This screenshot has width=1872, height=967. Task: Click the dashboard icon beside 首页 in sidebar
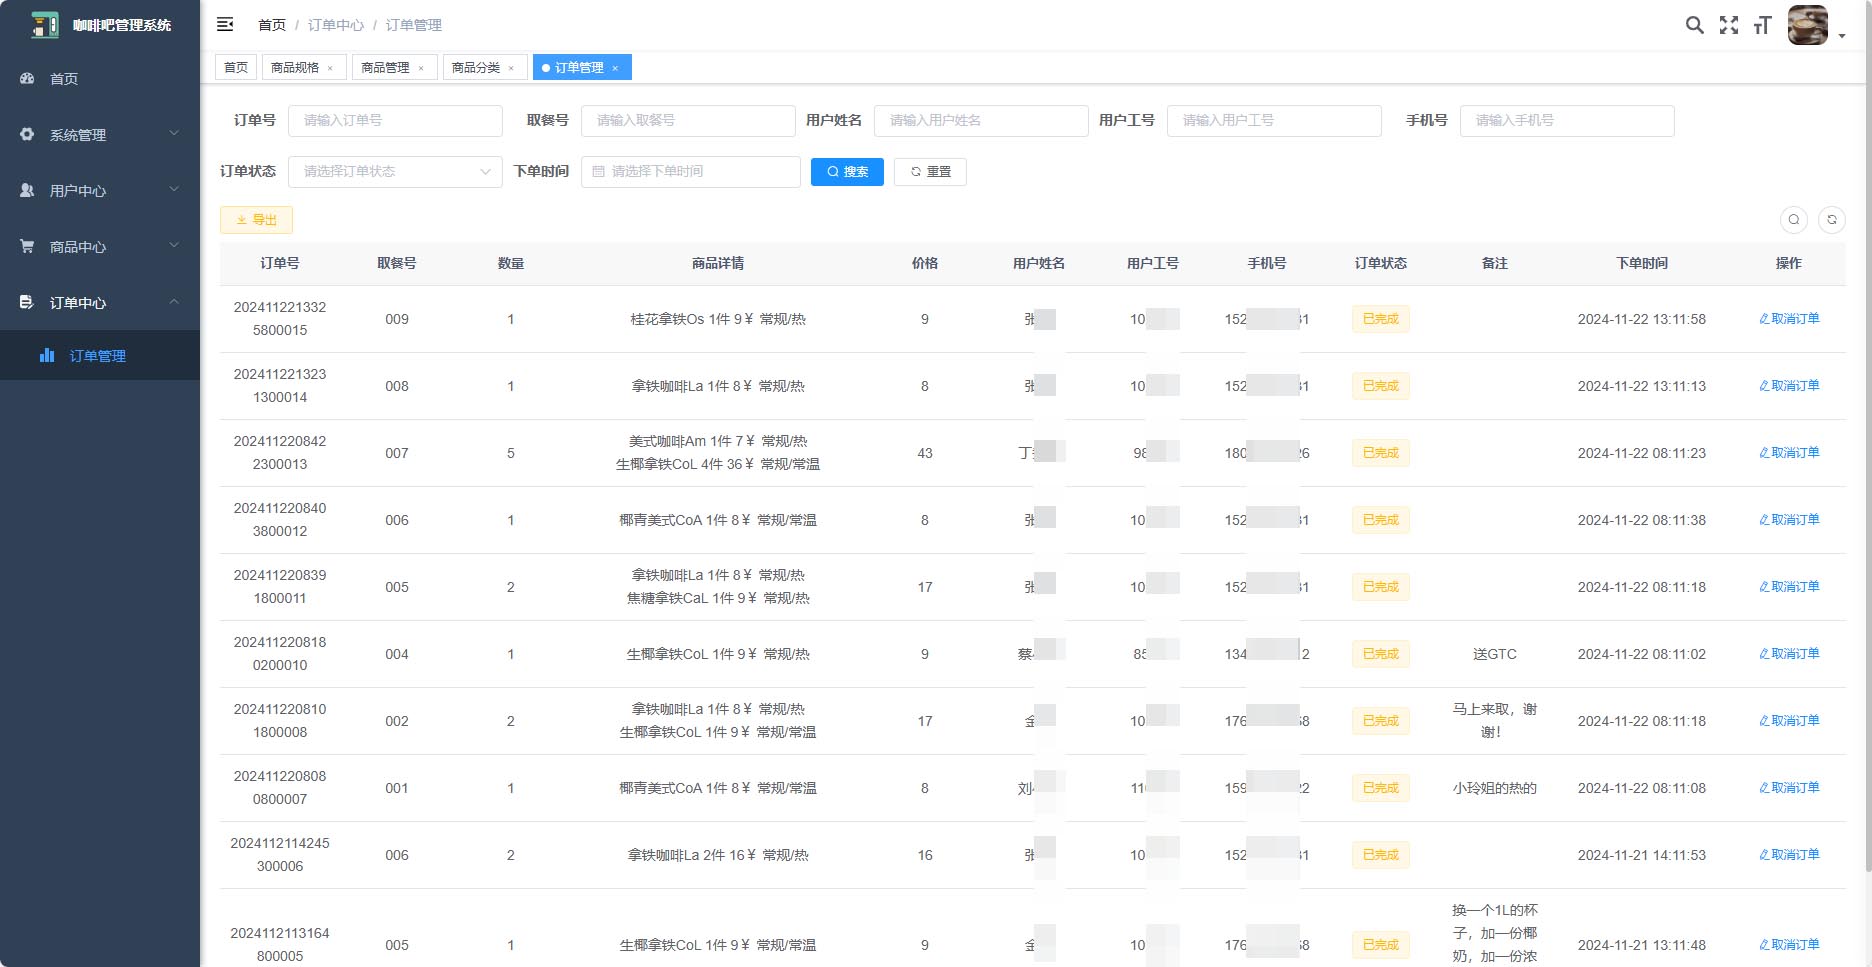[27, 78]
